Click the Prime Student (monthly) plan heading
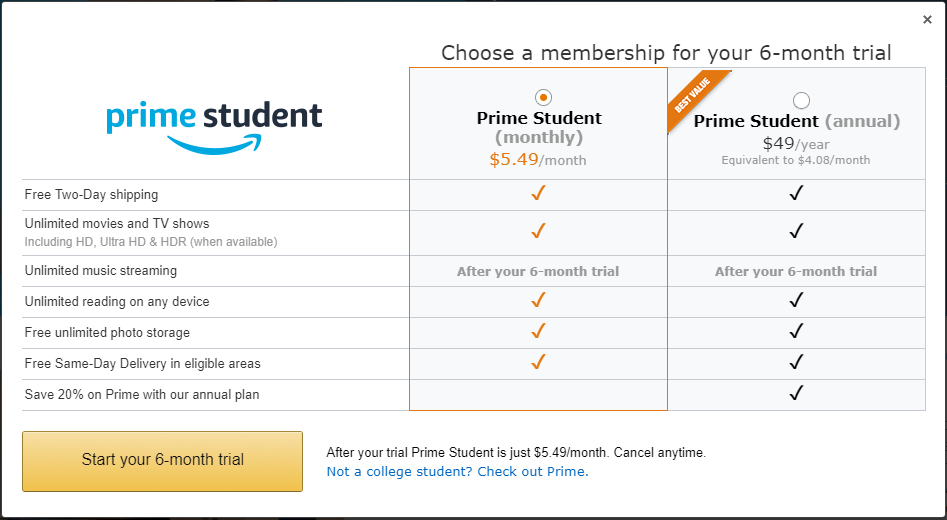947x520 pixels. coord(538,127)
